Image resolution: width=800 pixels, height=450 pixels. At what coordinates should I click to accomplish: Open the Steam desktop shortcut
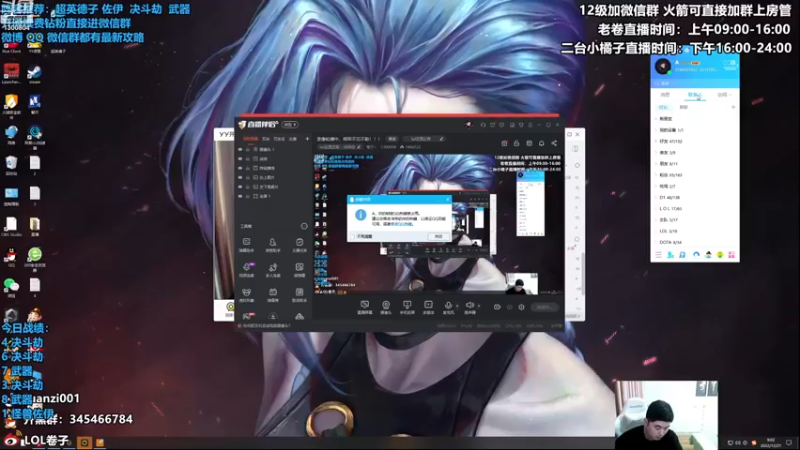(35, 74)
